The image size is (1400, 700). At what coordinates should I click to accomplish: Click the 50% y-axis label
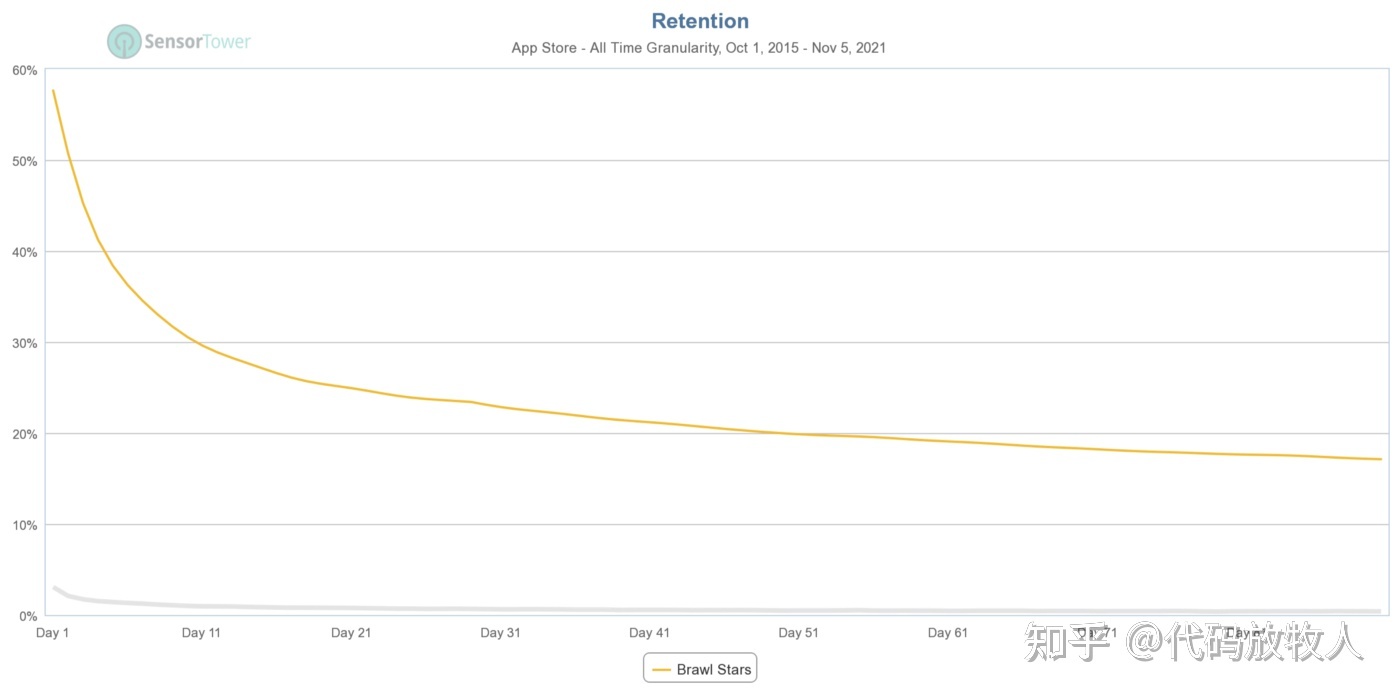click(25, 161)
